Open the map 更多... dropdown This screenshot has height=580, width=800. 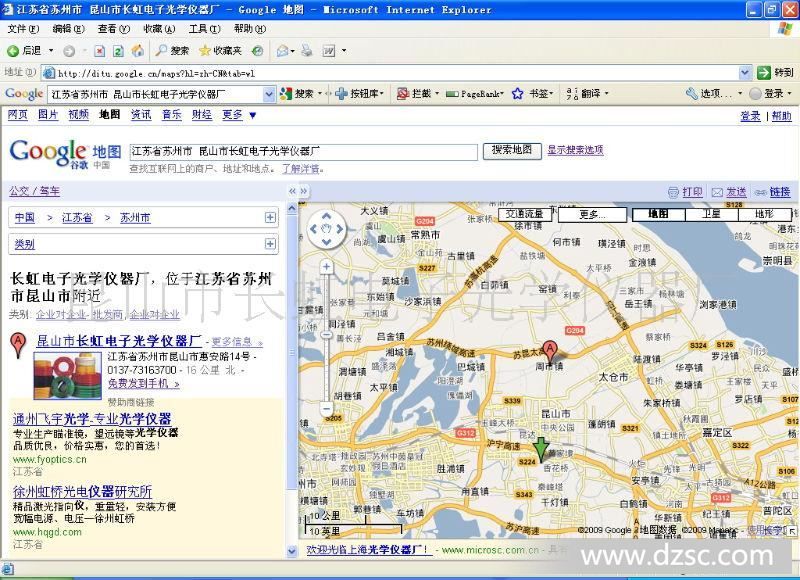tap(592, 214)
